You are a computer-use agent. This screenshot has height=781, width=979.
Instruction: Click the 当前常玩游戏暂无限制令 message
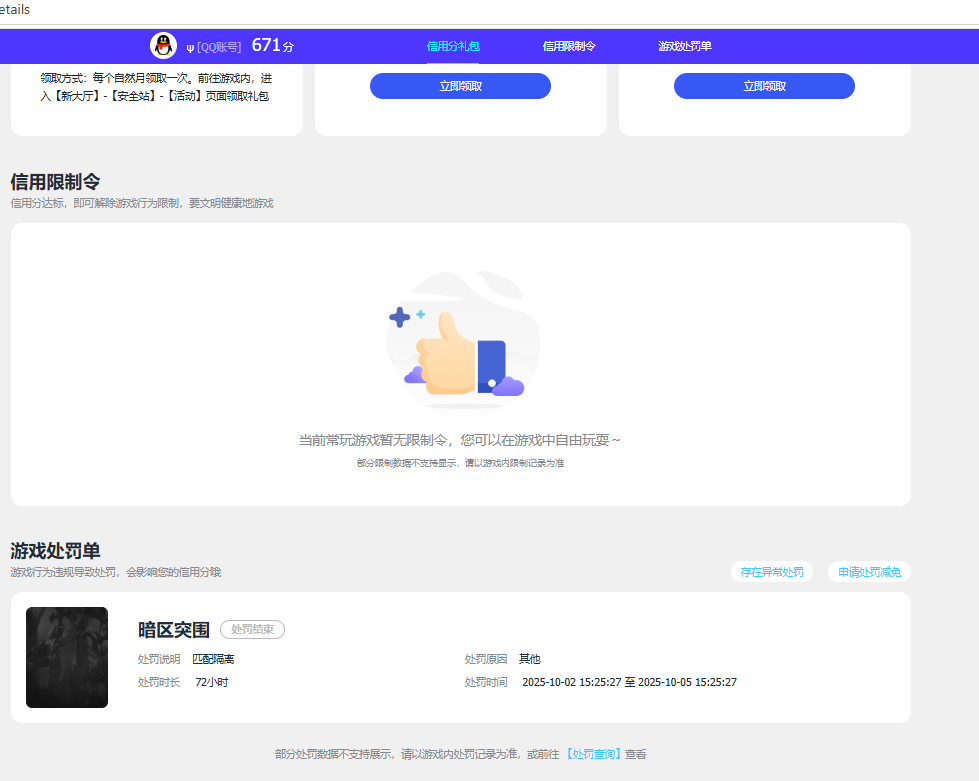(460, 440)
